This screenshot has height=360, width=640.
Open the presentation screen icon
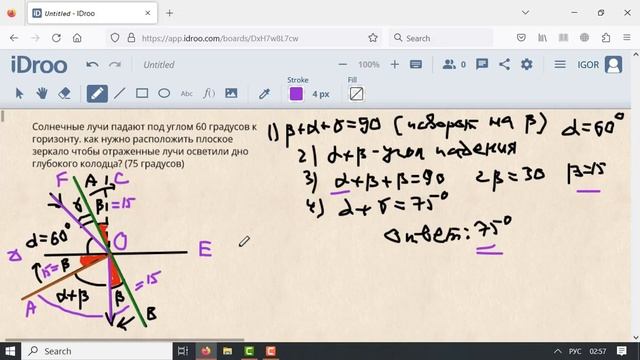[x=416, y=64]
